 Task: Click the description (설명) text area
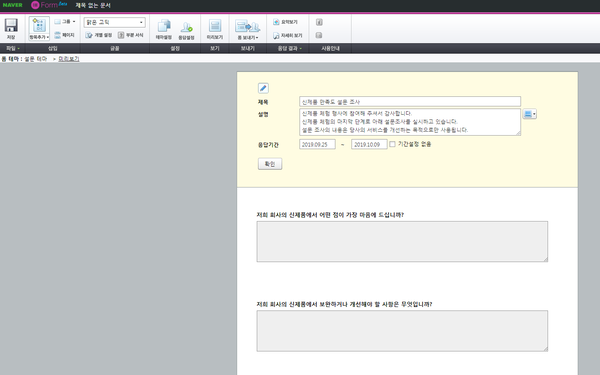coord(410,122)
